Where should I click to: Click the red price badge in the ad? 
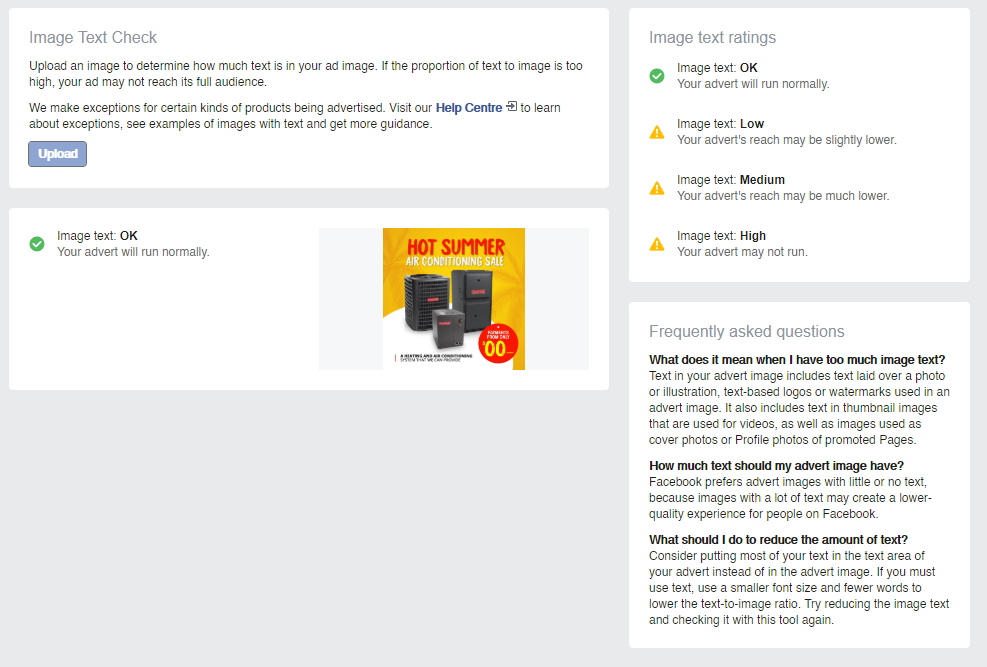(x=498, y=344)
